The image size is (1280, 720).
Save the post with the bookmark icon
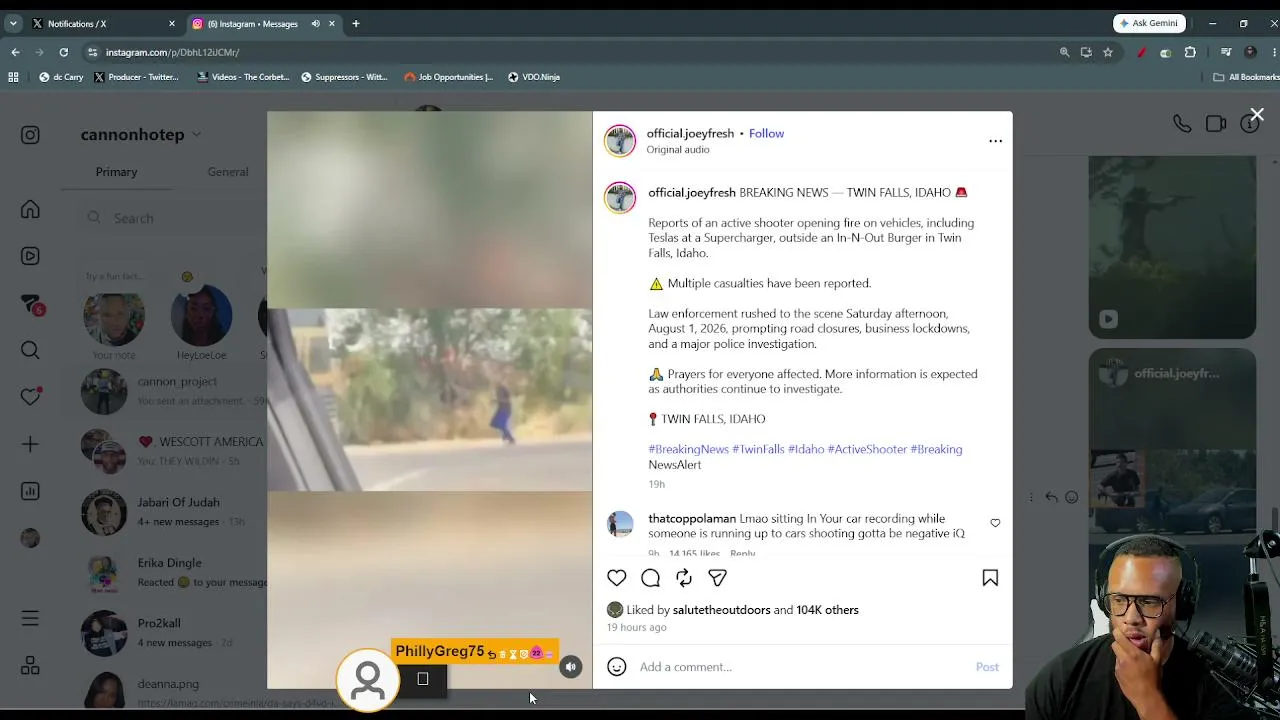click(990, 578)
